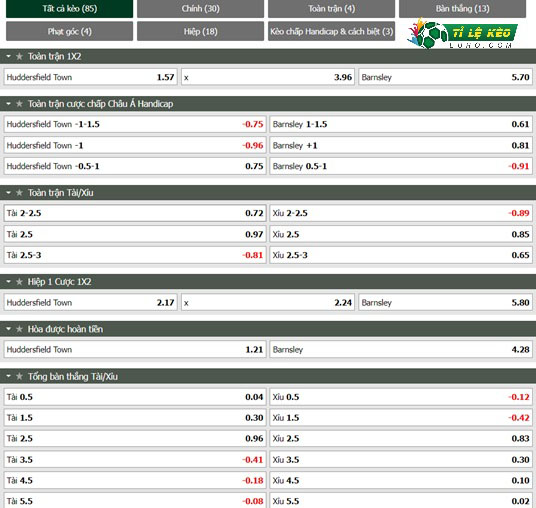Bet Barnsley full-match win at 5.70
536x508 pixels.
point(445,77)
